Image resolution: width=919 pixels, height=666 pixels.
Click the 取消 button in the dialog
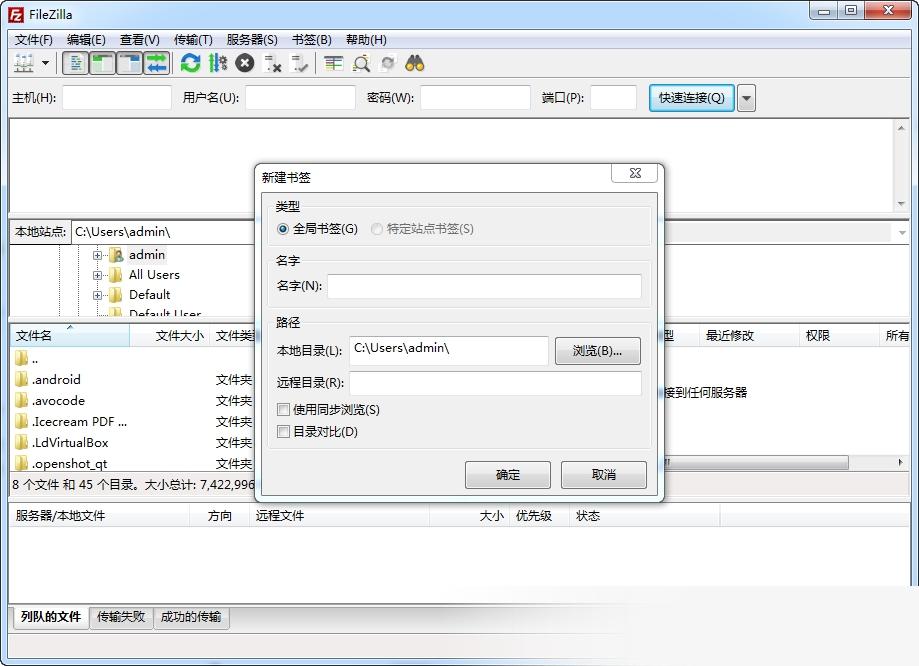click(604, 474)
